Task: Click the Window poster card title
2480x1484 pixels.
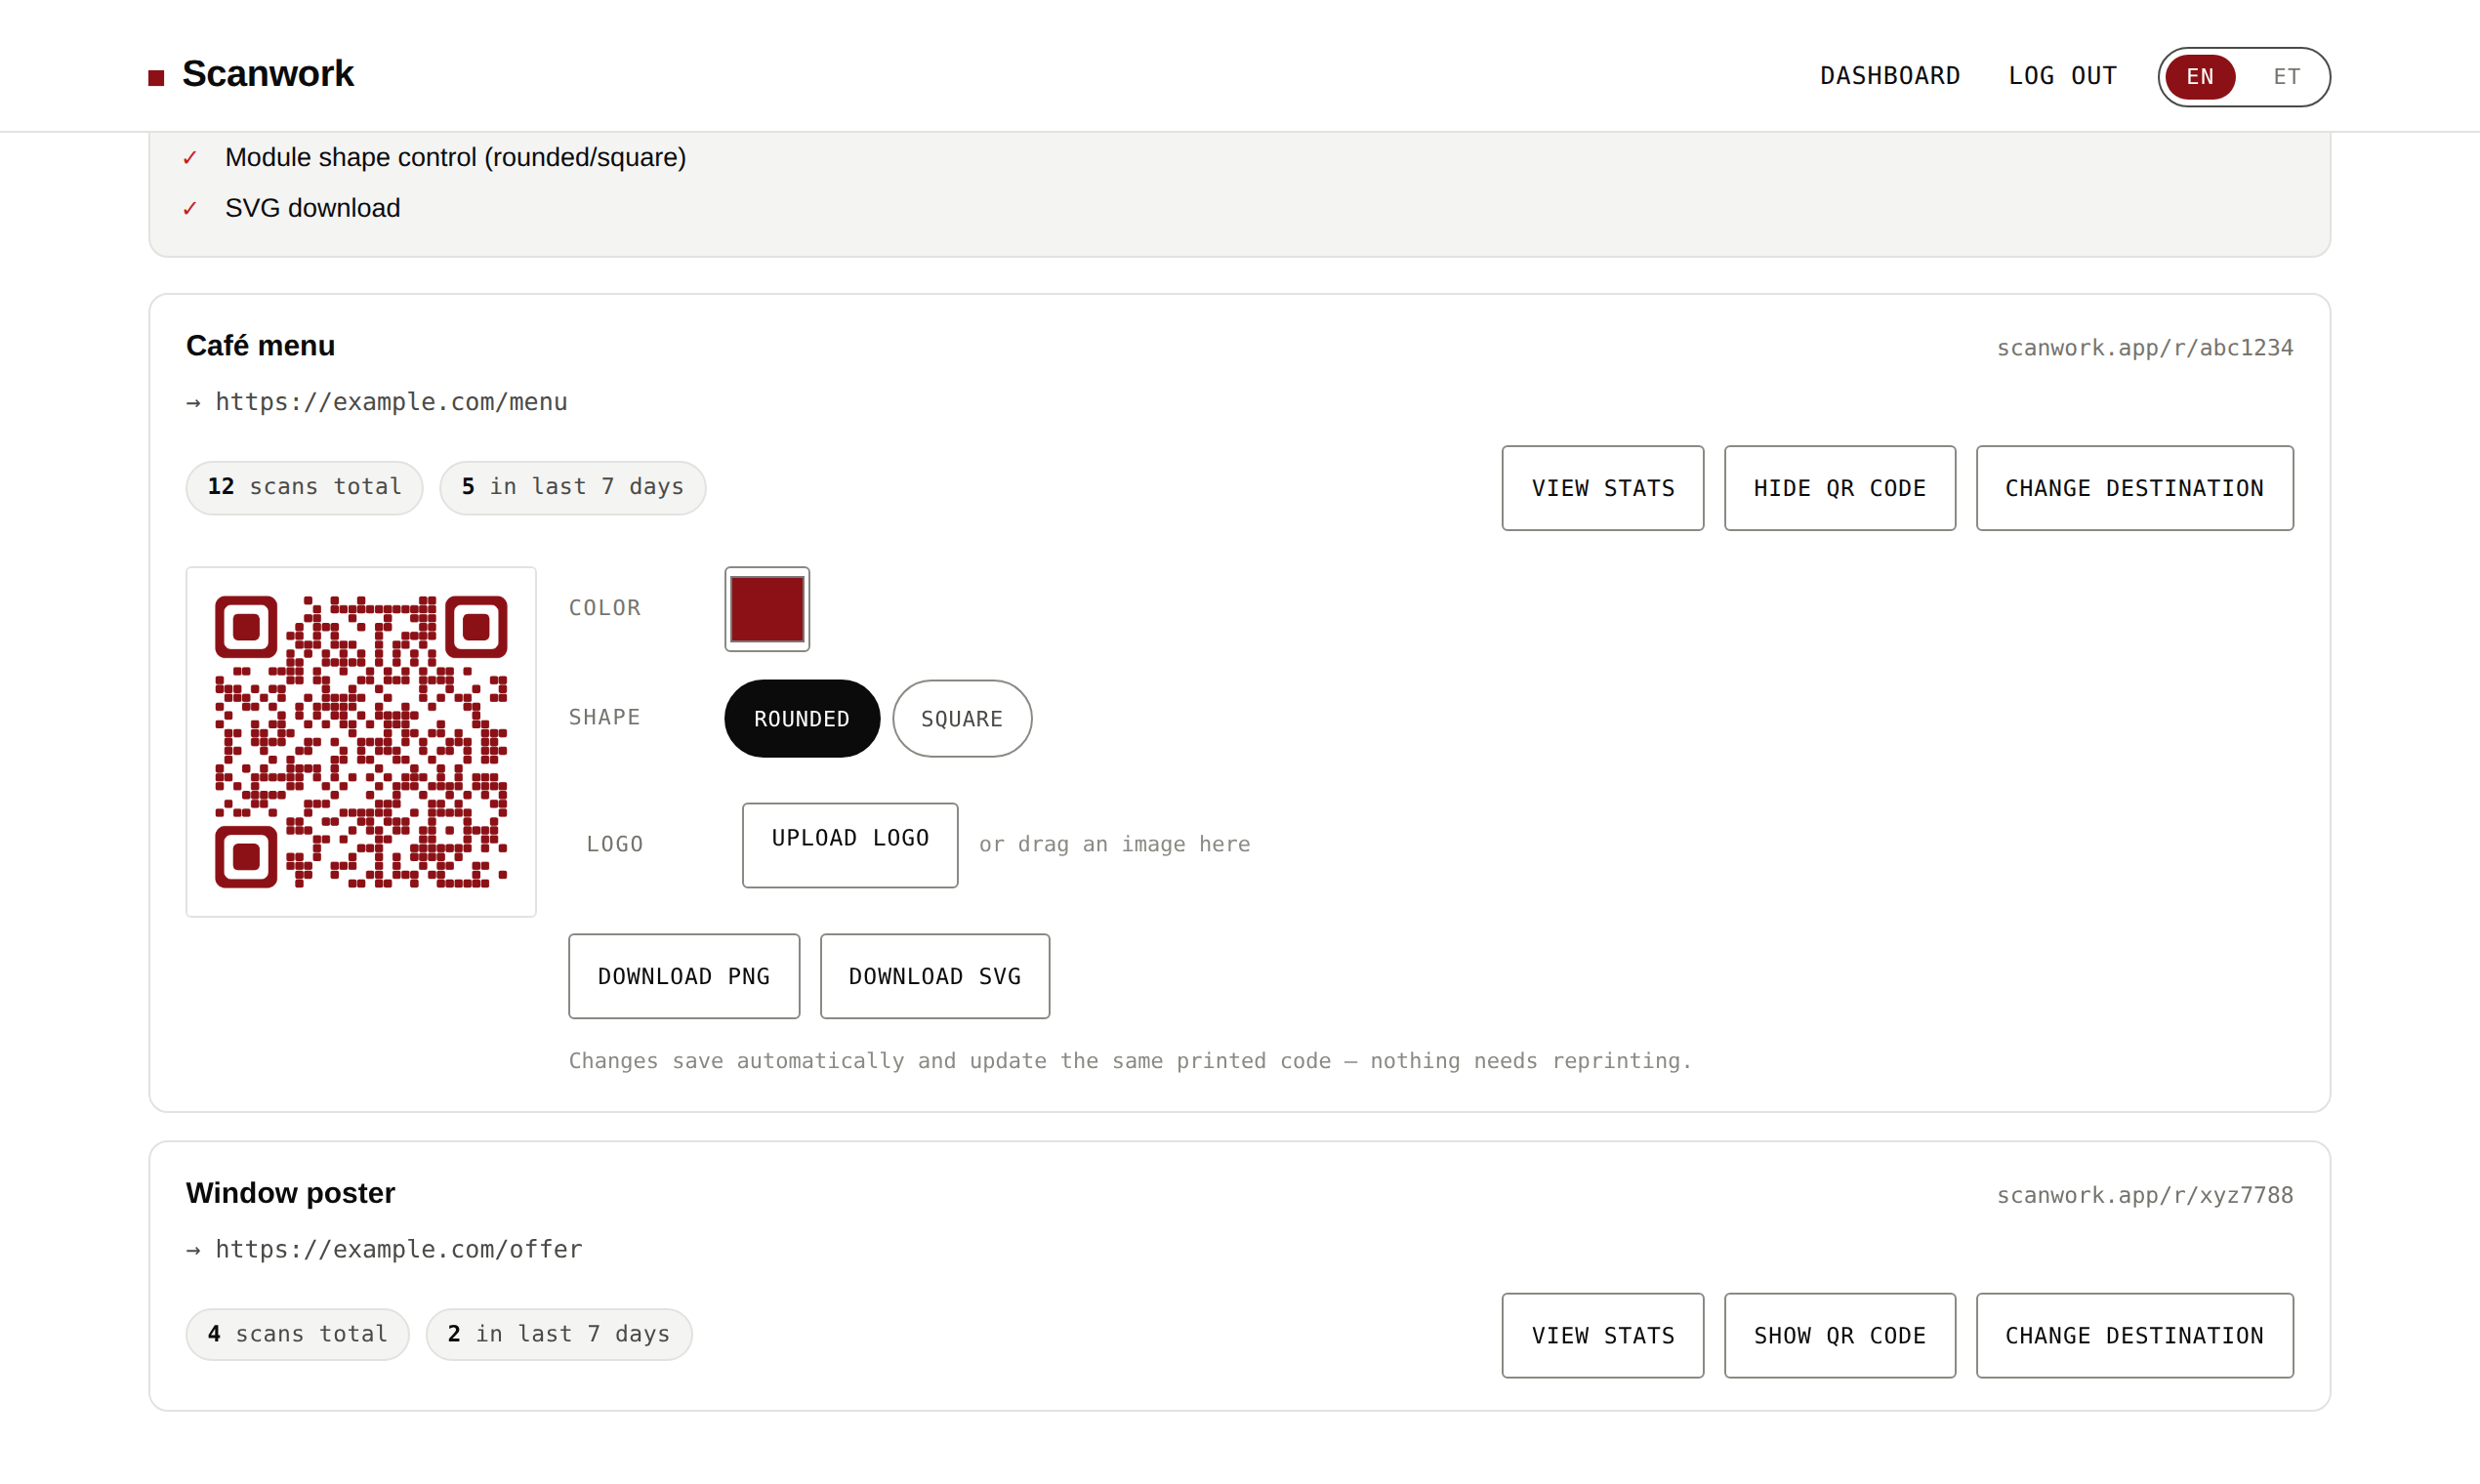Action: 290,1193
